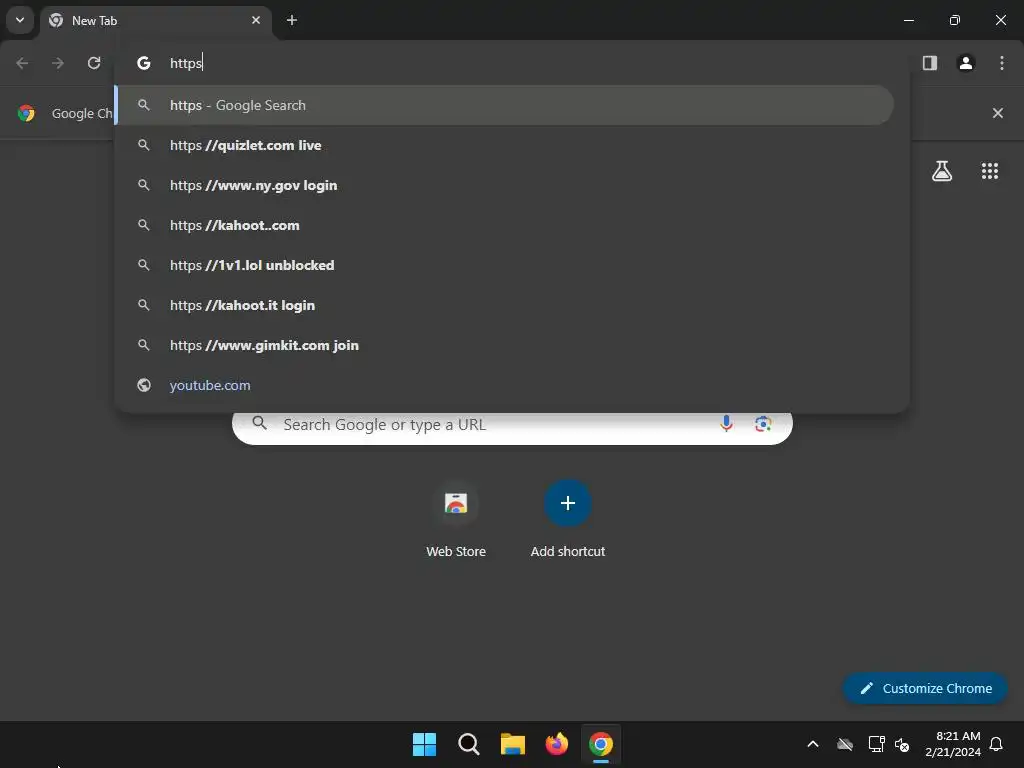This screenshot has height=768, width=1024.
Task: Open Windows taskbar search
Action: coord(468,744)
